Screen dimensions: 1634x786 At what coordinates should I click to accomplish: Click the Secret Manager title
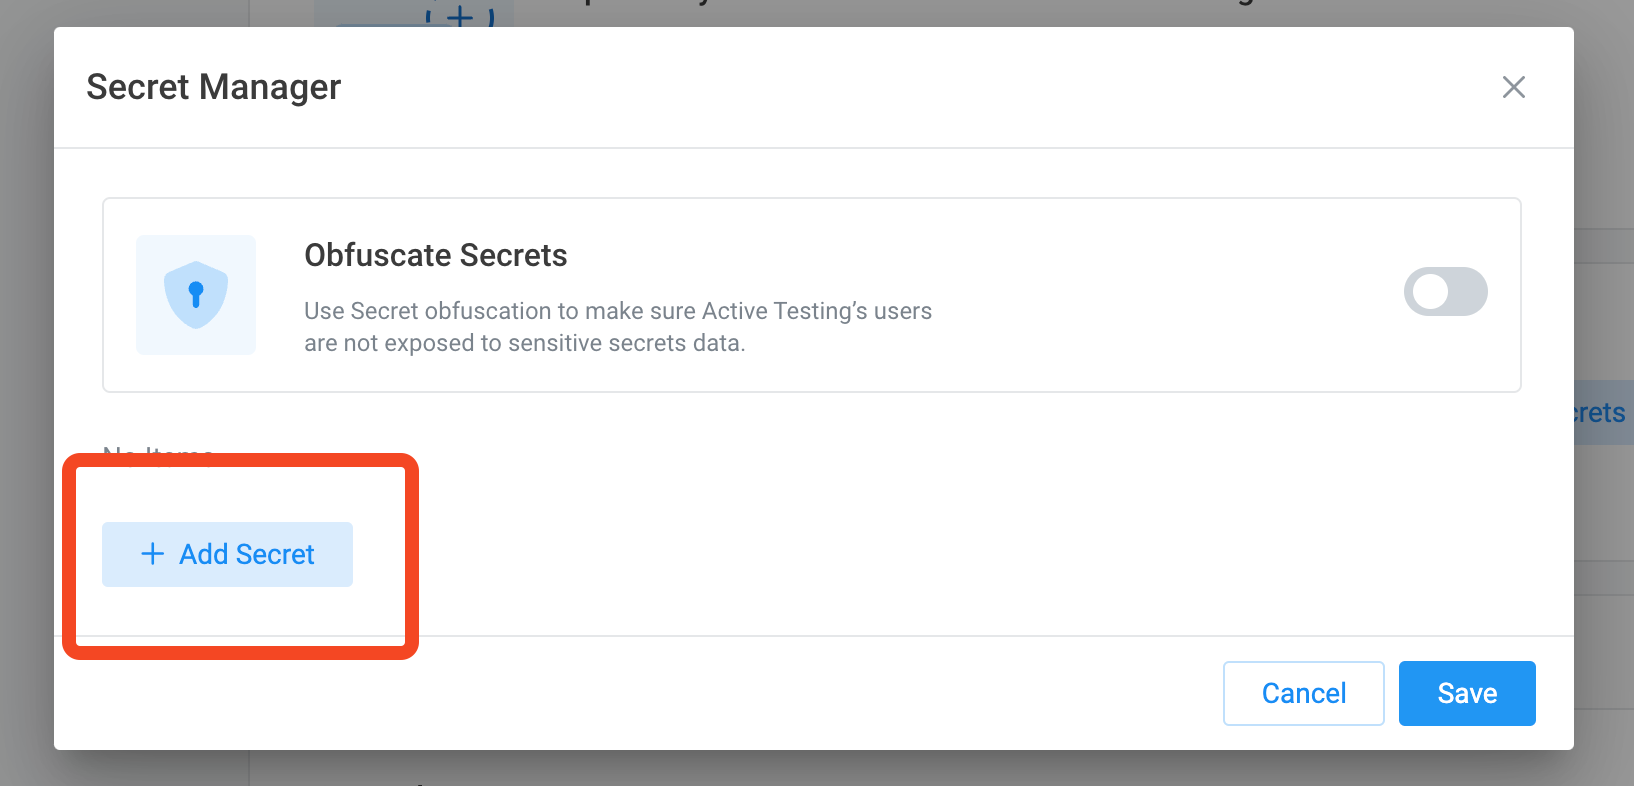pyautogui.click(x=214, y=87)
